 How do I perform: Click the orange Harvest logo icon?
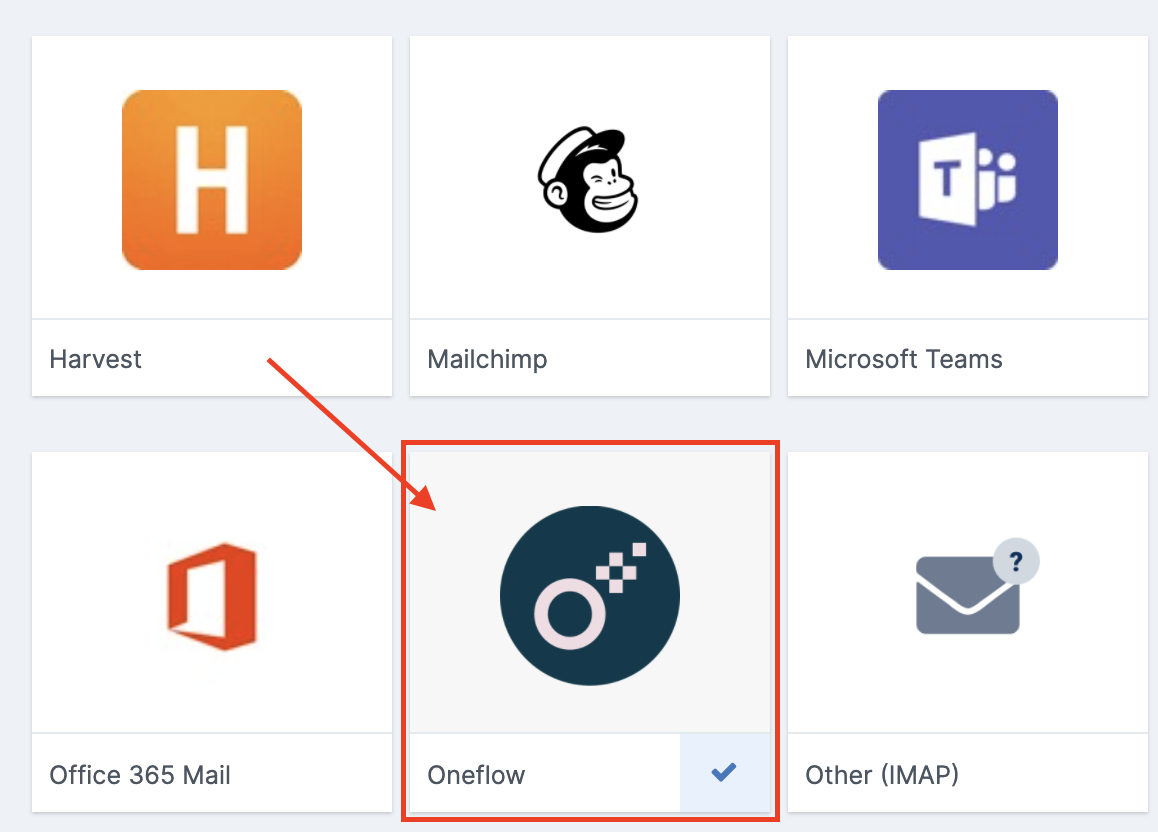[x=212, y=180]
